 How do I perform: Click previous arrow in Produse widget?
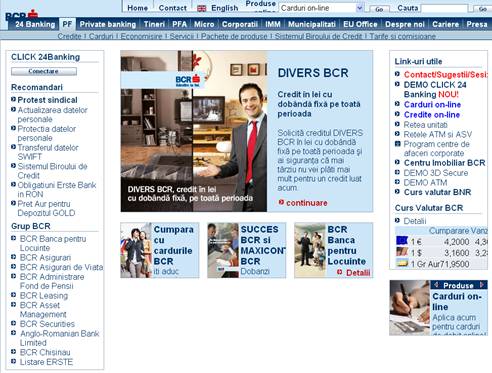436,285
